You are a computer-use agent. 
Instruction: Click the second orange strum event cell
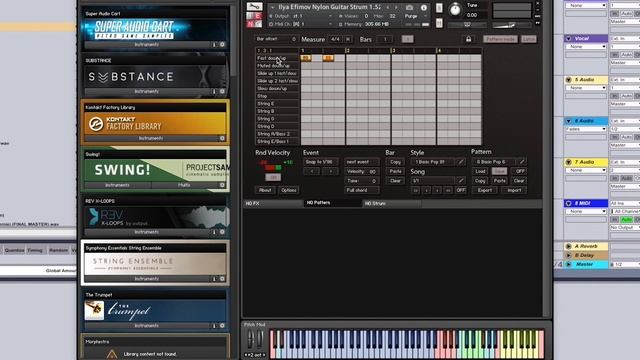(x=328, y=58)
